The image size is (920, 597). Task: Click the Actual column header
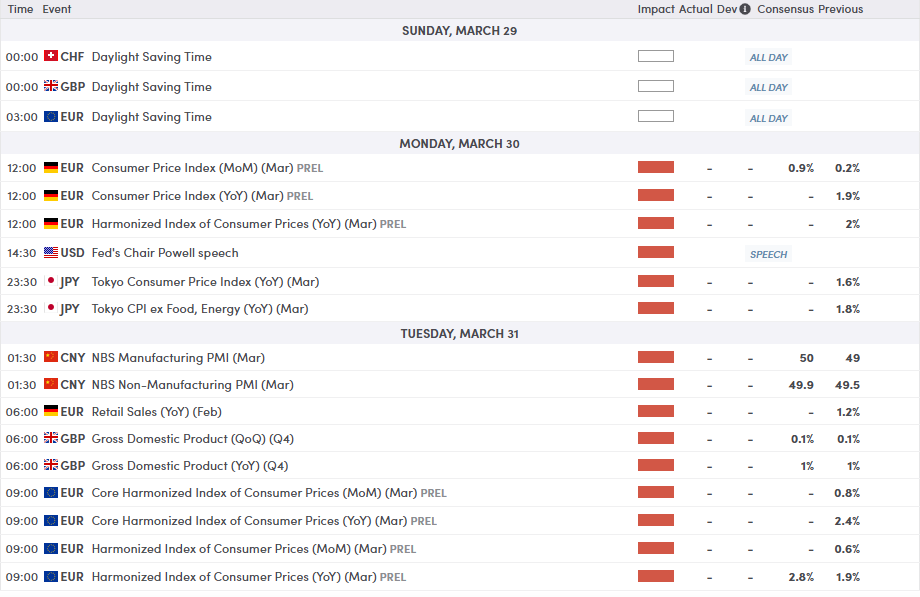click(696, 9)
